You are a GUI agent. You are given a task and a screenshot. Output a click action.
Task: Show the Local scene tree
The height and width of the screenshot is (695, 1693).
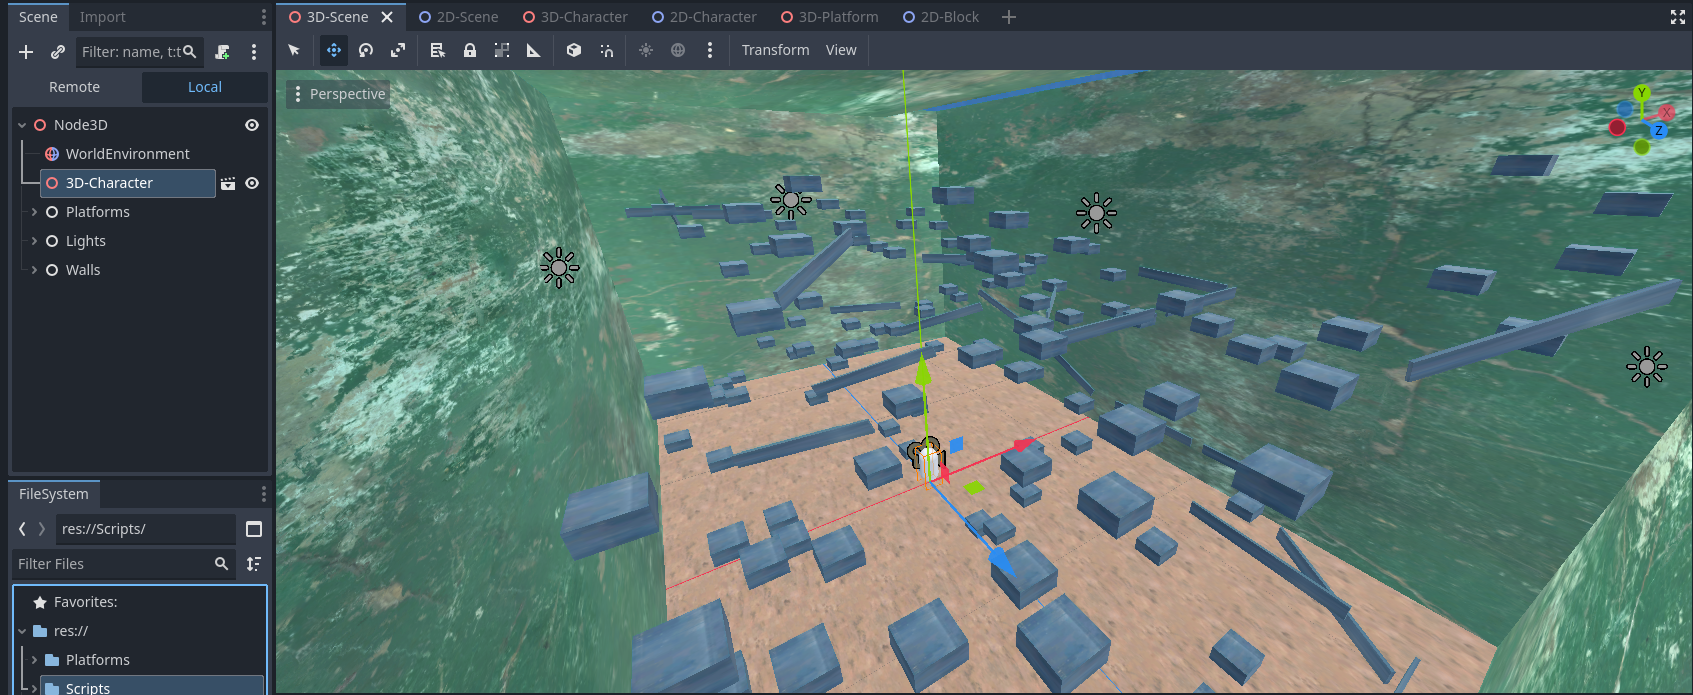tap(205, 87)
